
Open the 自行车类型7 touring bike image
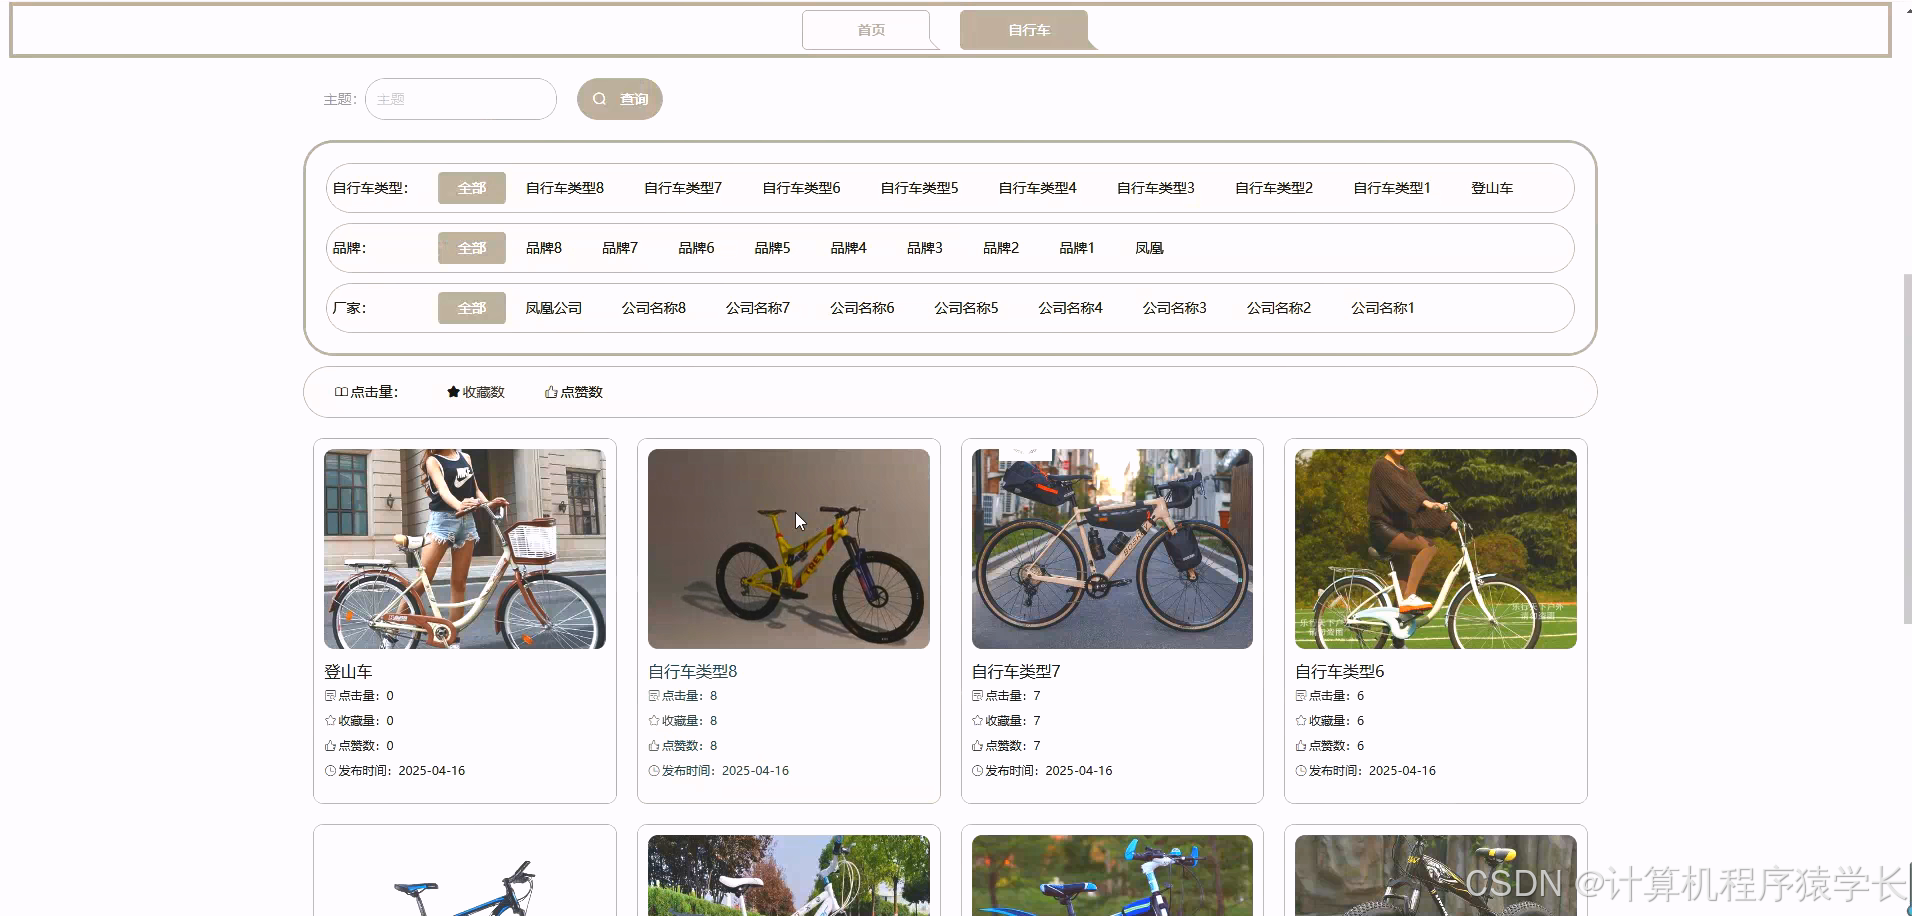click(1112, 549)
